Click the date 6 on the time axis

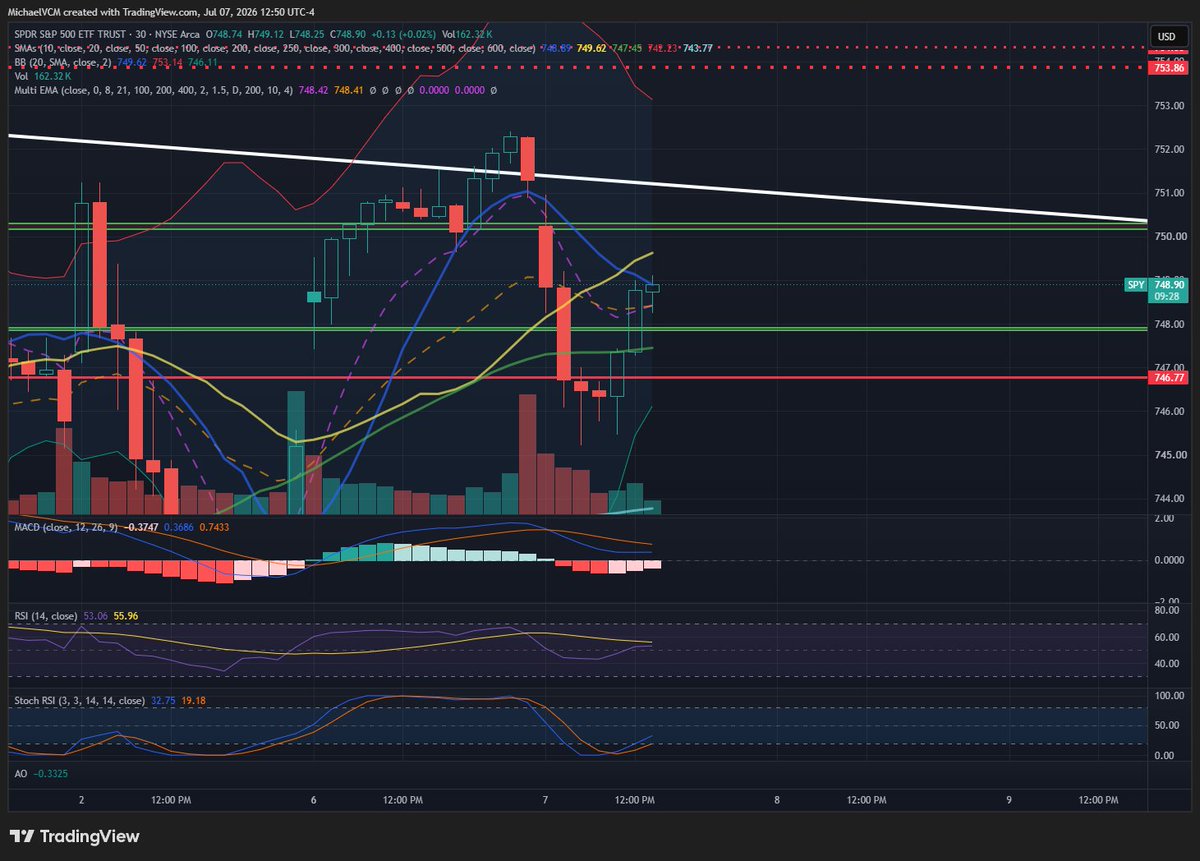314,800
